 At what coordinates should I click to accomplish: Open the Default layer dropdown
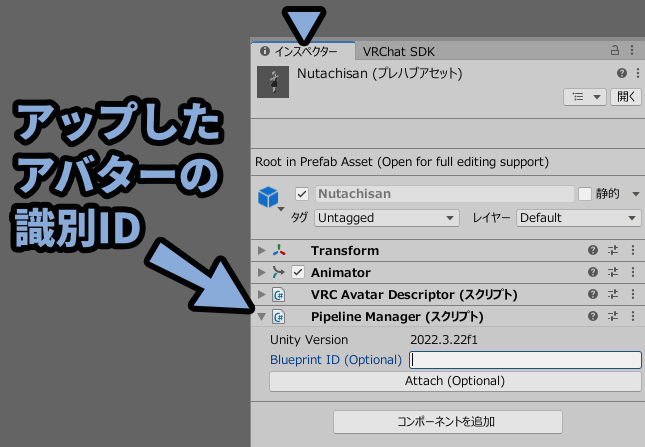point(578,218)
